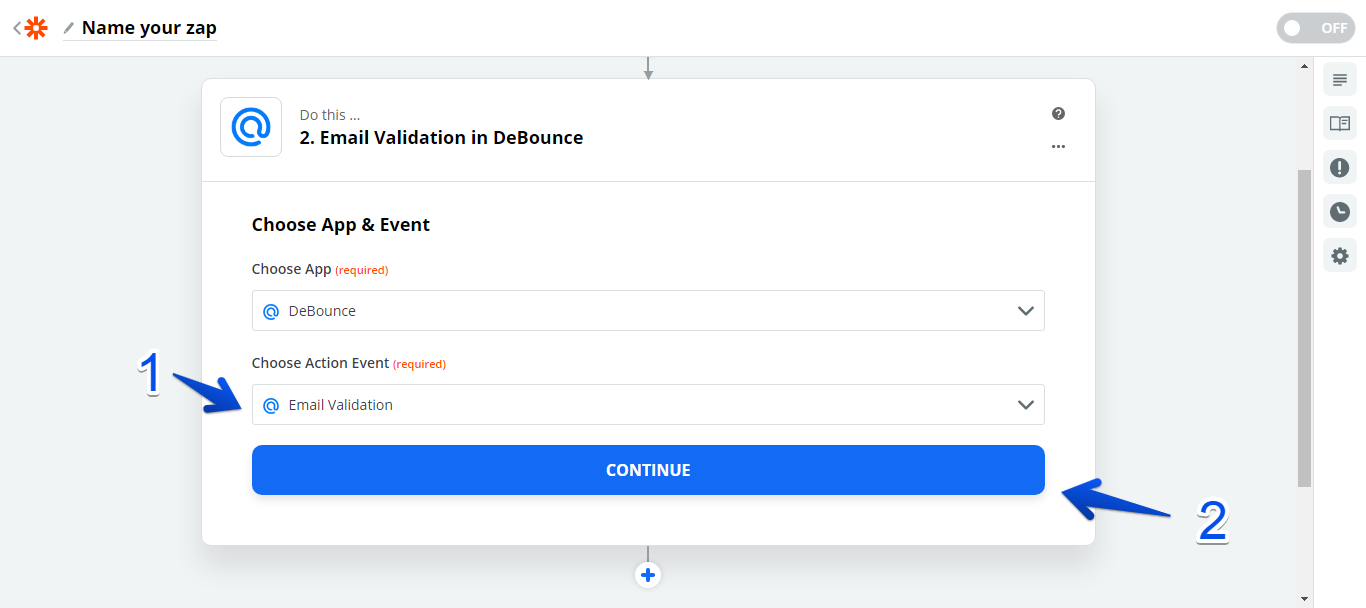Click the scroll down arrow of the scrollbar
The image size is (1366, 608).
click(x=1303, y=598)
